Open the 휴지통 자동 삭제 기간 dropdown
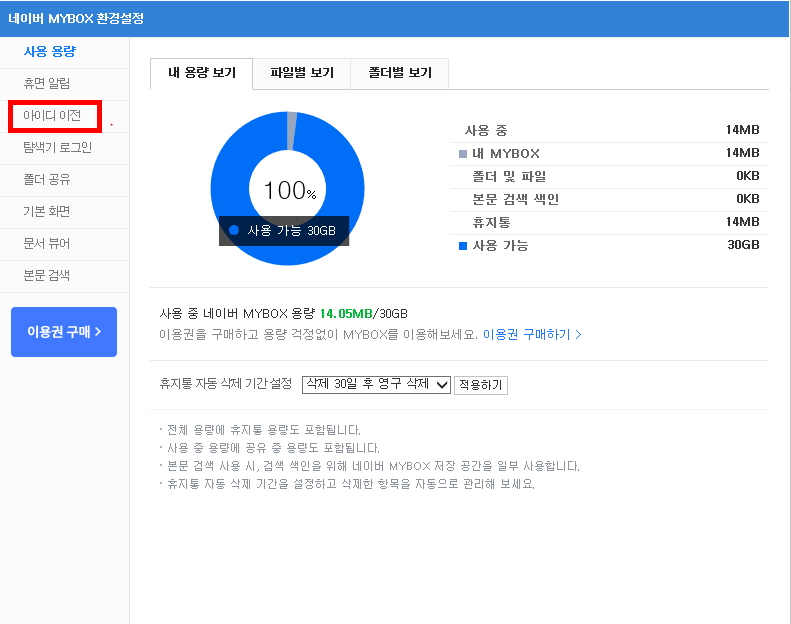Image resolution: width=791 pixels, height=624 pixels. tap(376, 384)
